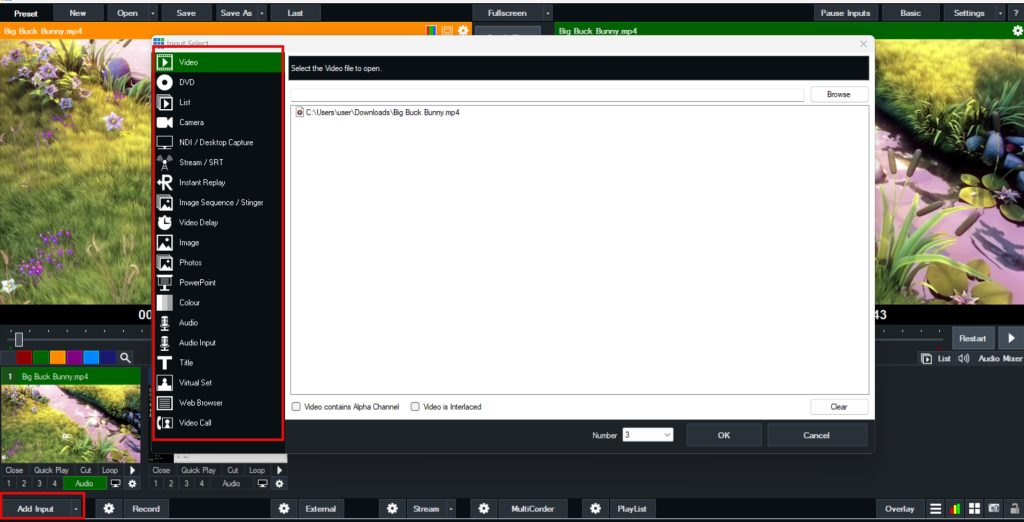1024x522 pixels.
Task: Expand the Save As arrow
Action: [262, 13]
